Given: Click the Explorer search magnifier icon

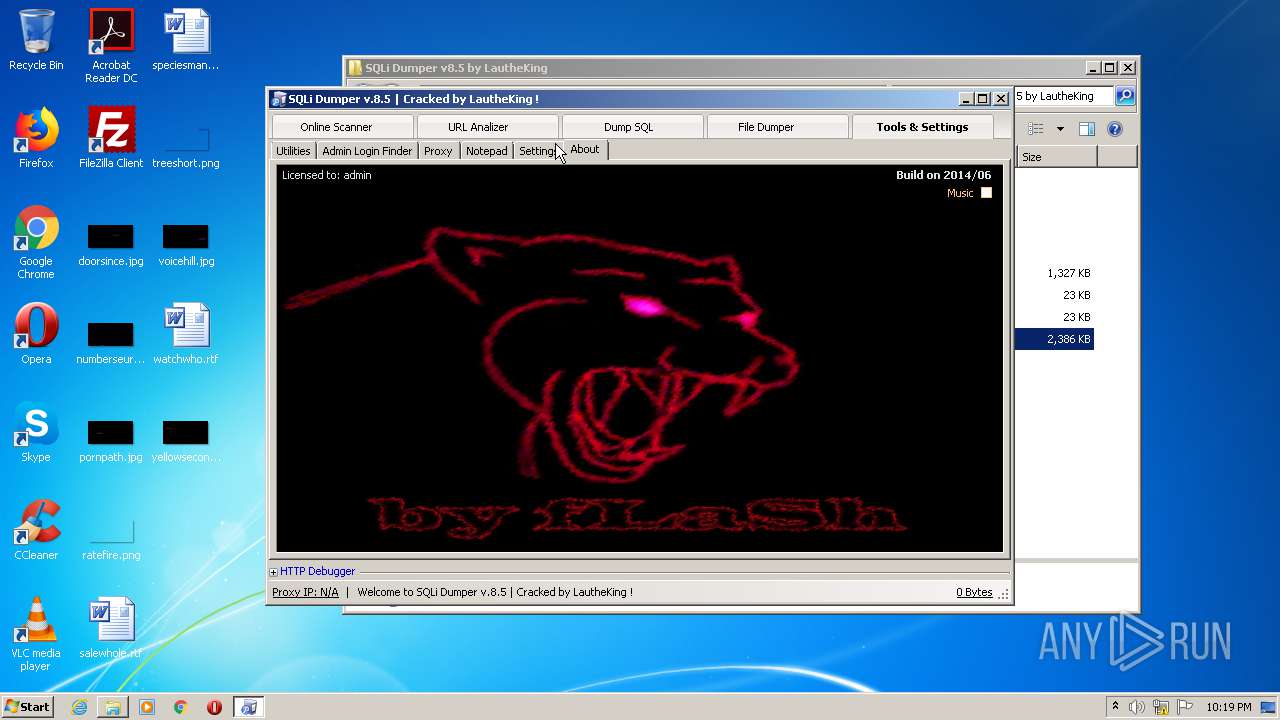Looking at the screenshot, I should point(1125,96).
